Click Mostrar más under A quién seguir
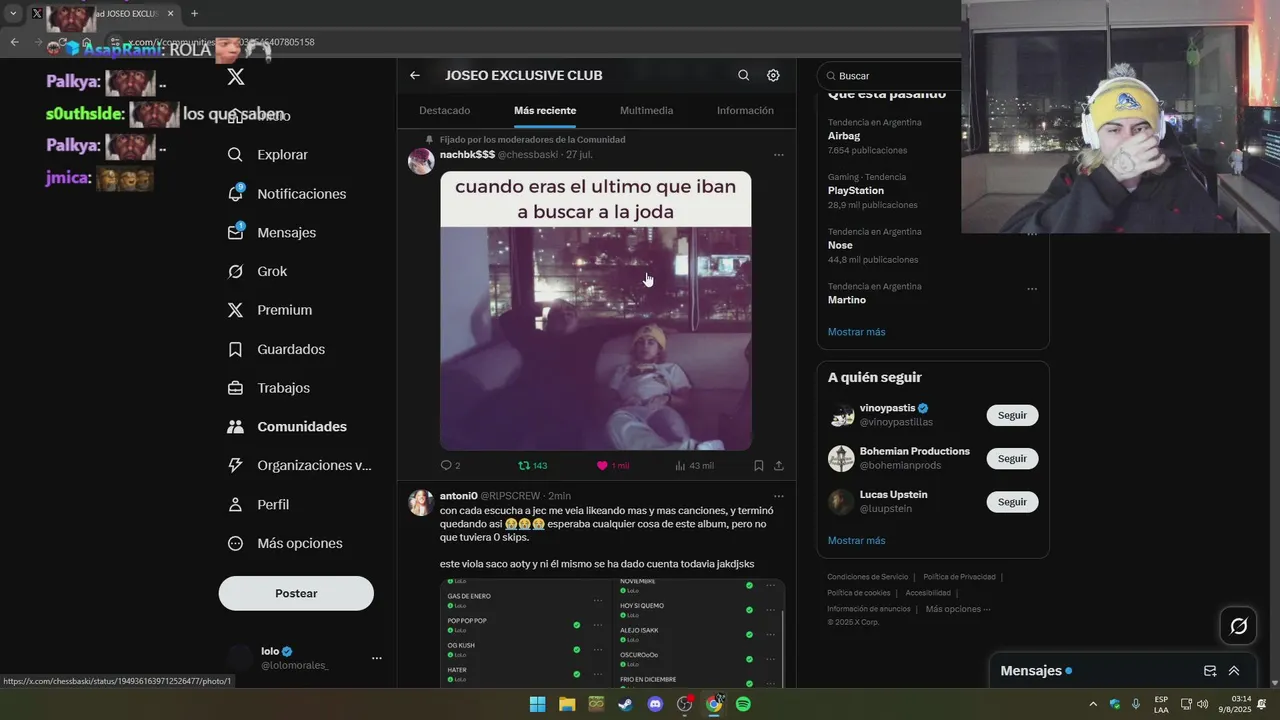This screenshot has width=1280, height=720. tap(856, 541)
